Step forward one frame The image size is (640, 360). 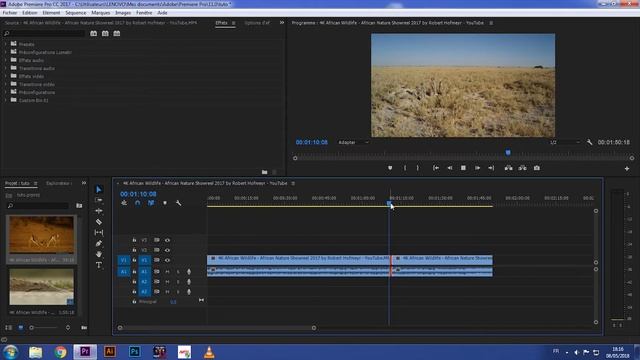[477, 168]
